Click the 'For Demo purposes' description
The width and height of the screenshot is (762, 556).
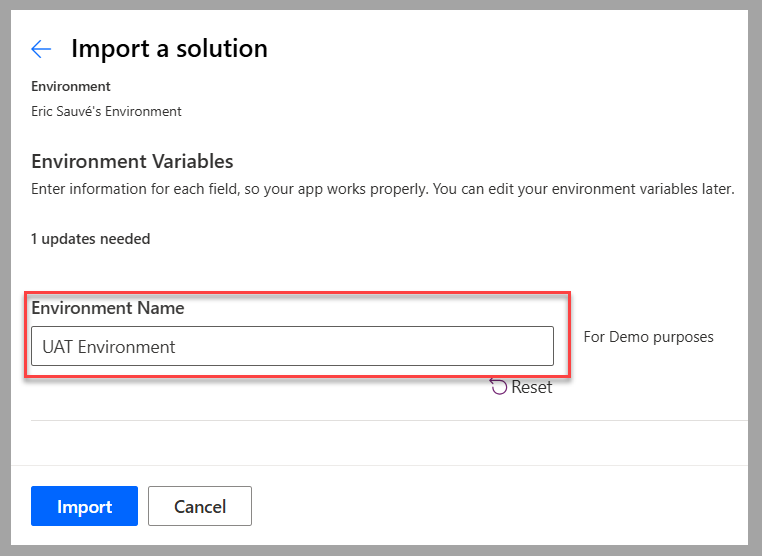648,337
